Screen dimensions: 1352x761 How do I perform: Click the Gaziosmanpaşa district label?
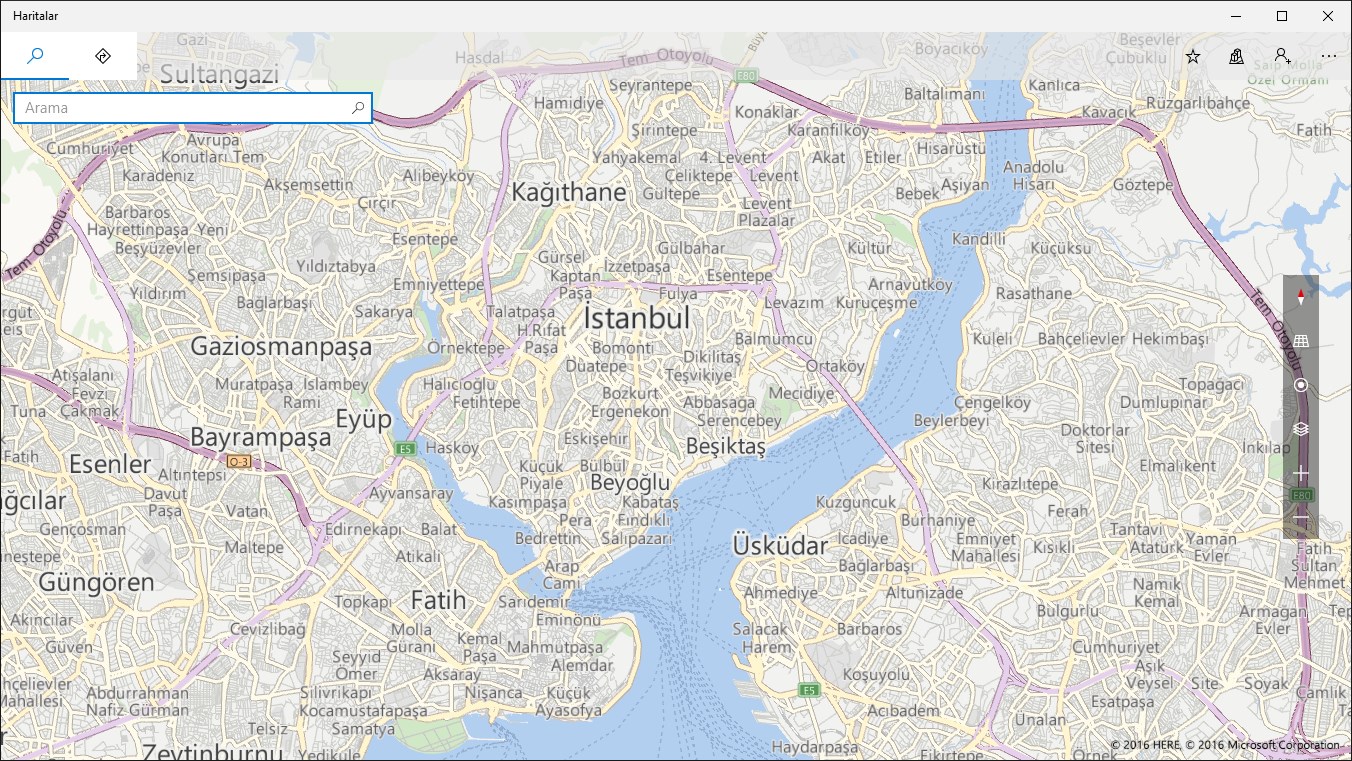[281, 347]
